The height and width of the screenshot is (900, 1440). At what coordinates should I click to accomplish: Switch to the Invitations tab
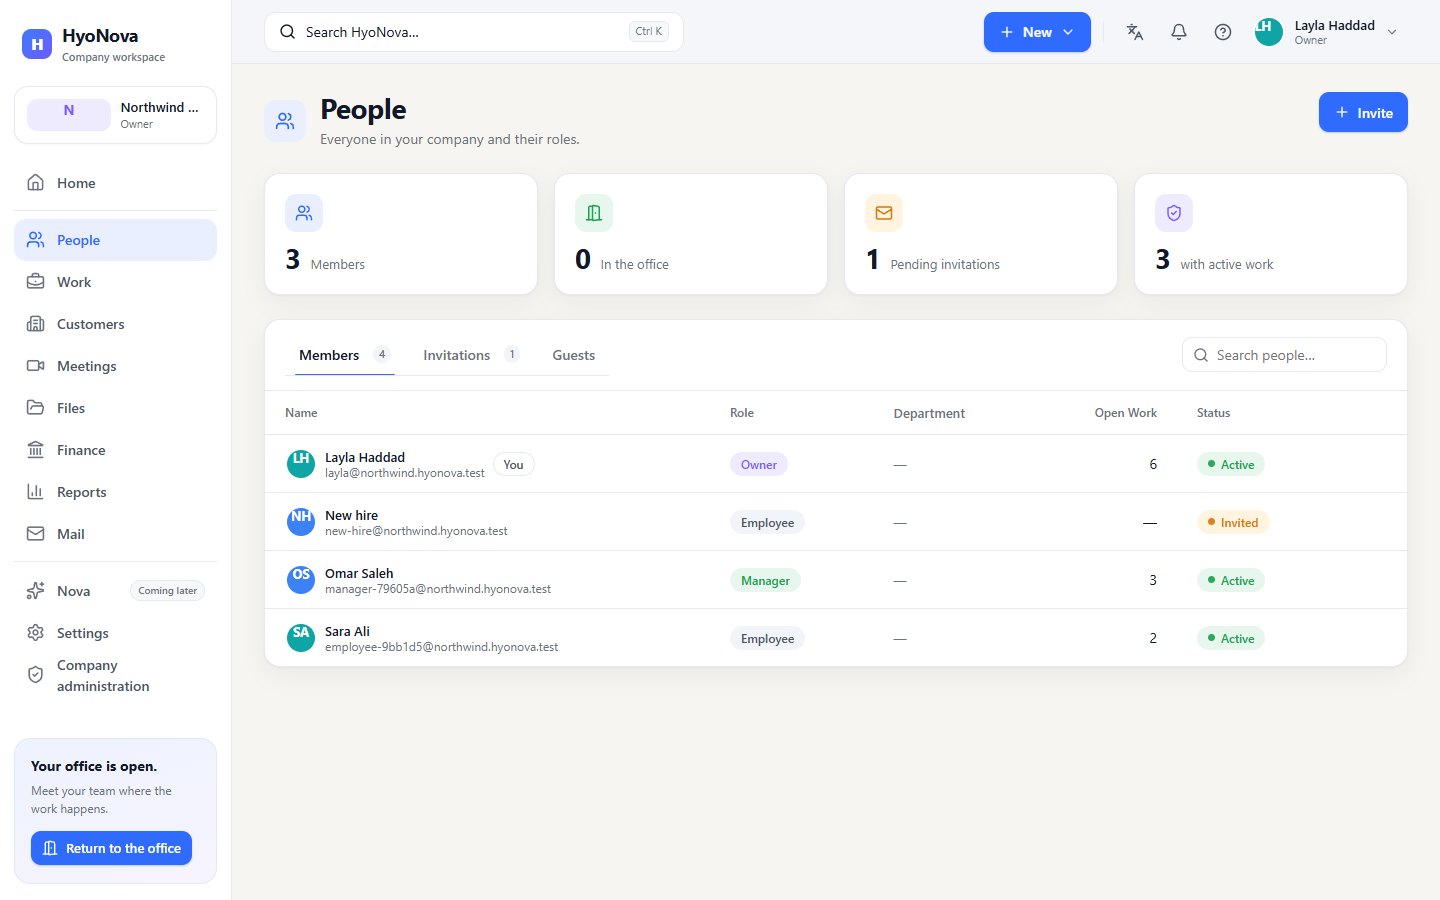[x=470, y=355]
